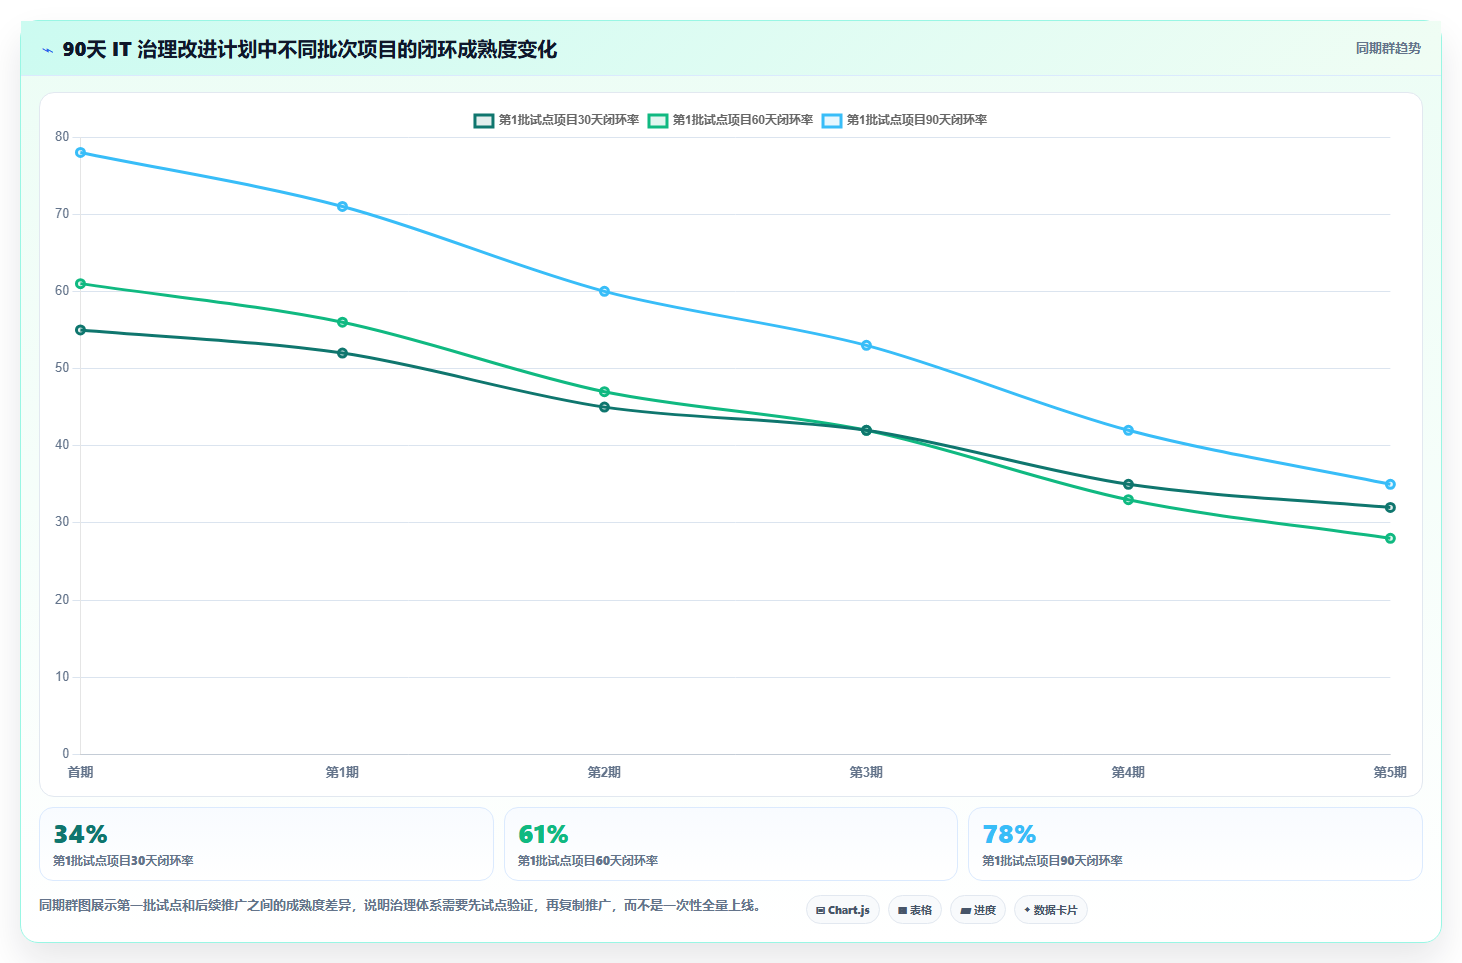Click the 表格 tag
1462x963 pixels.
pyautogui.click(x=915, y=910)
